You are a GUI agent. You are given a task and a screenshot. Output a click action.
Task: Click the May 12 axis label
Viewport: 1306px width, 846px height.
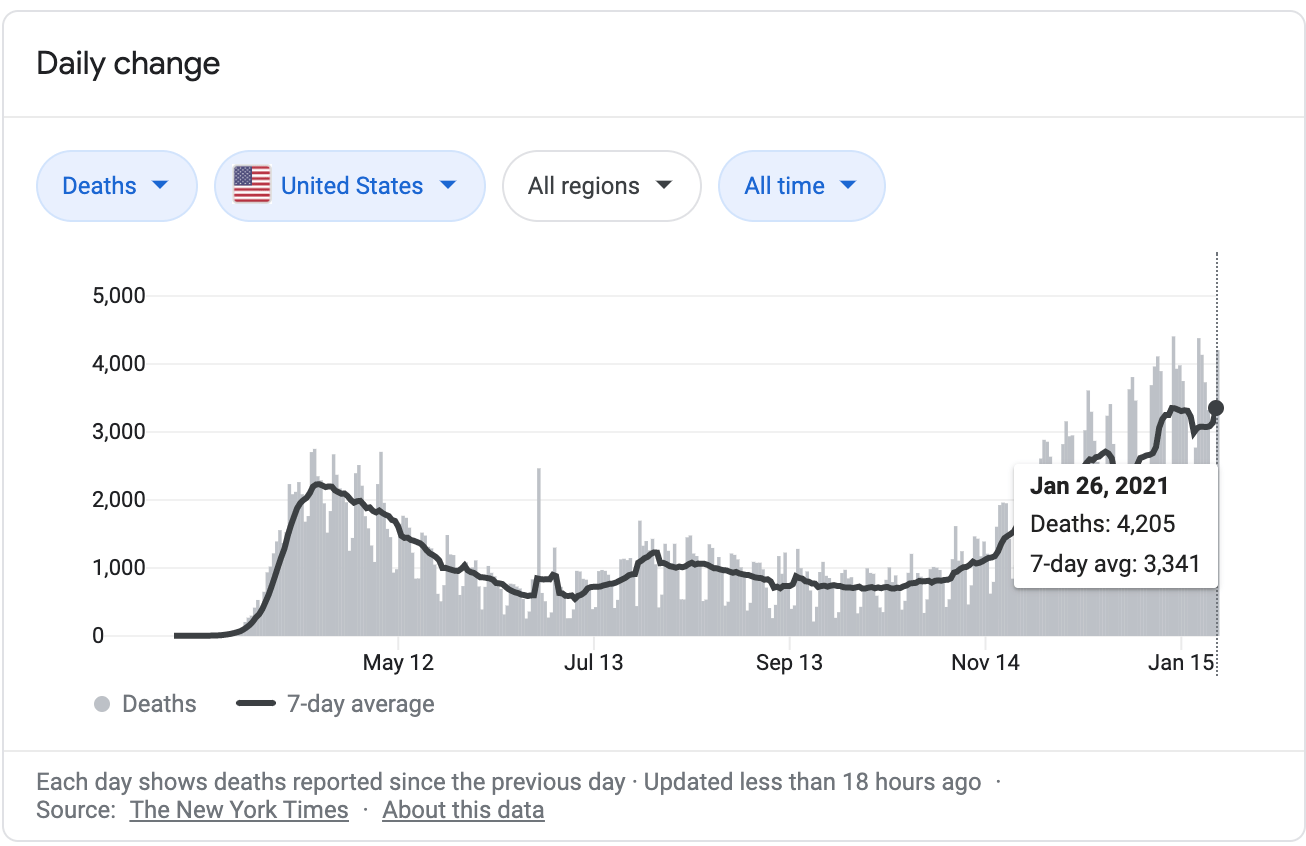(398, 663)
